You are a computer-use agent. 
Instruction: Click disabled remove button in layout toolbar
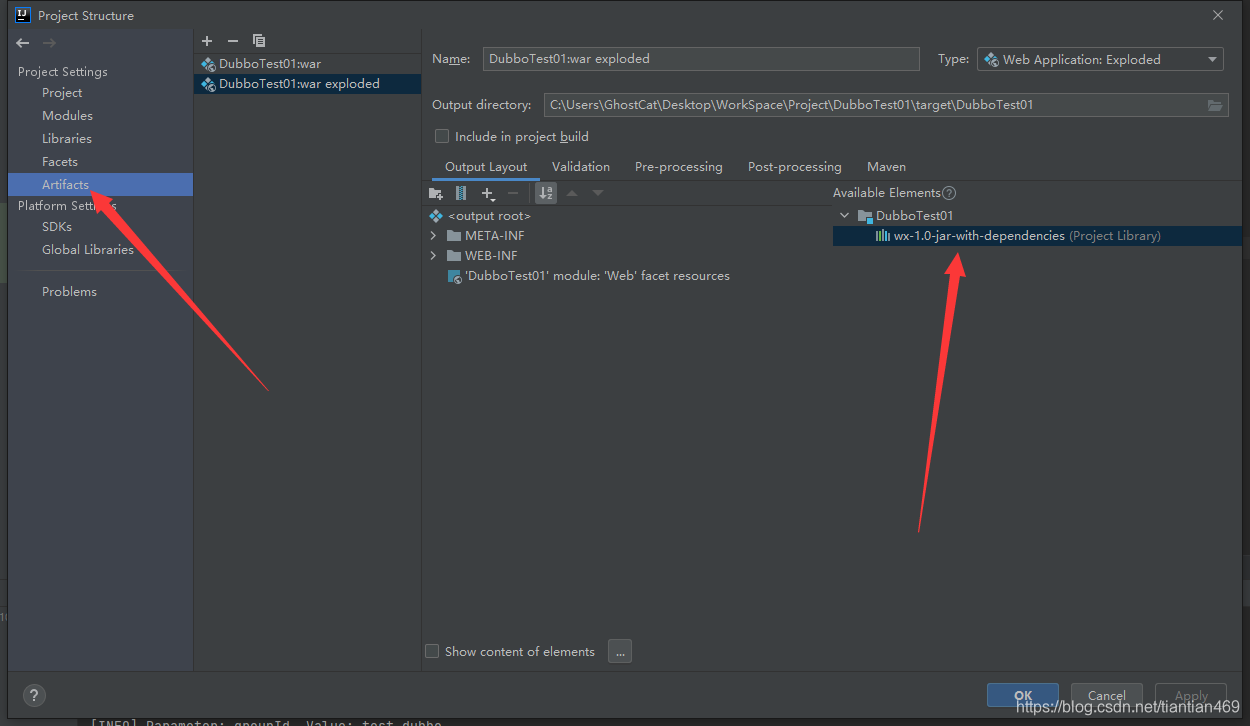(x=513, y=193)
